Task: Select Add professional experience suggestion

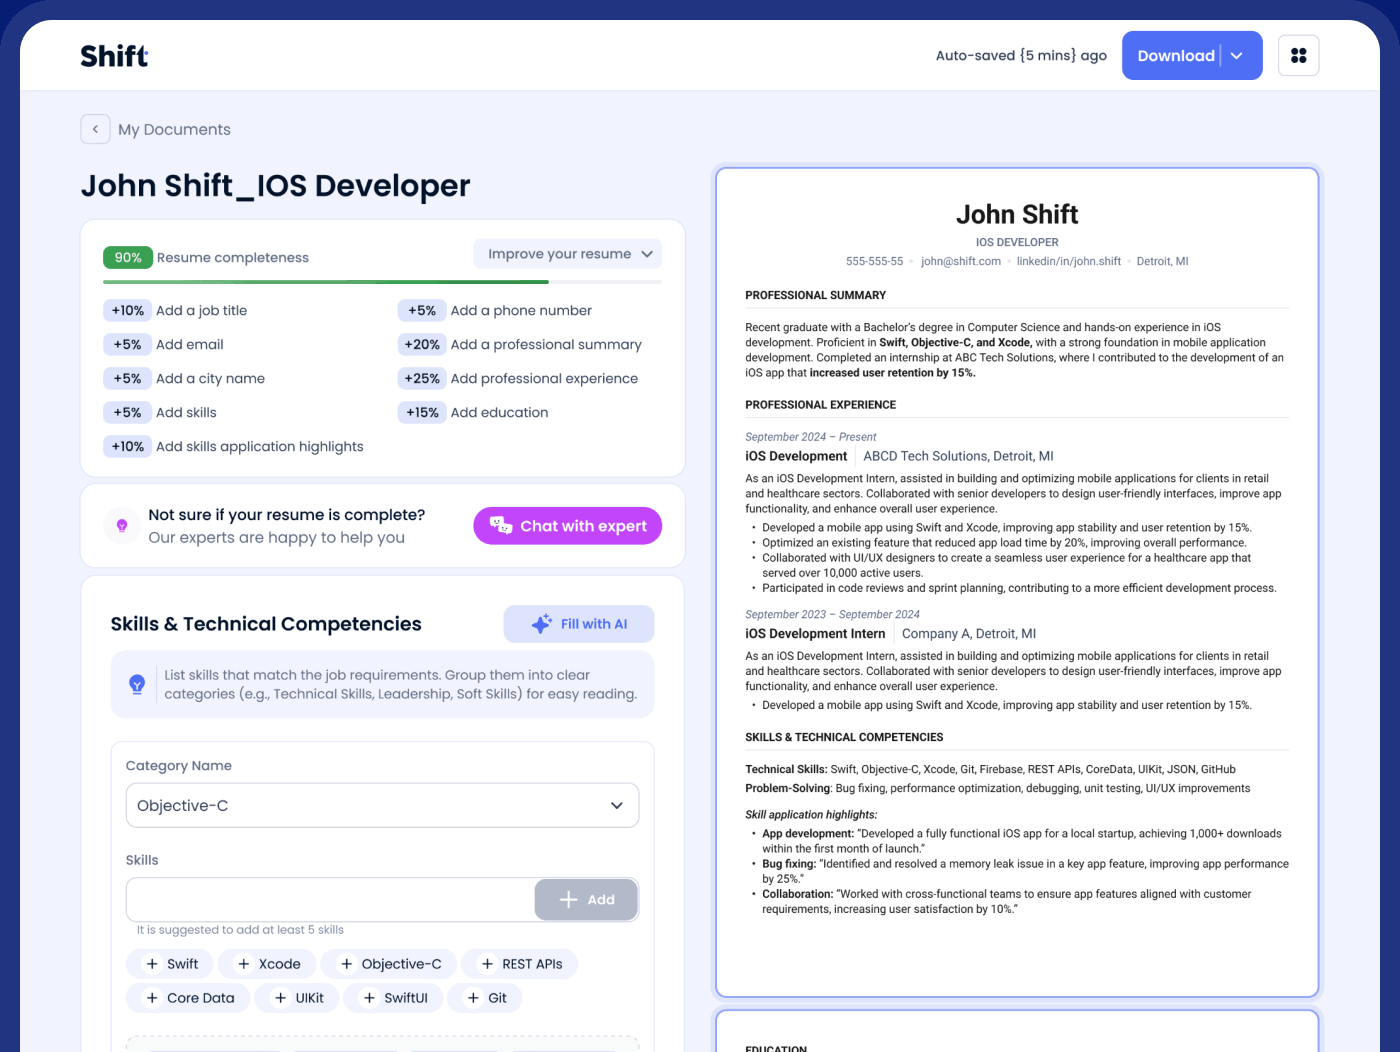Action: (518, 379)
